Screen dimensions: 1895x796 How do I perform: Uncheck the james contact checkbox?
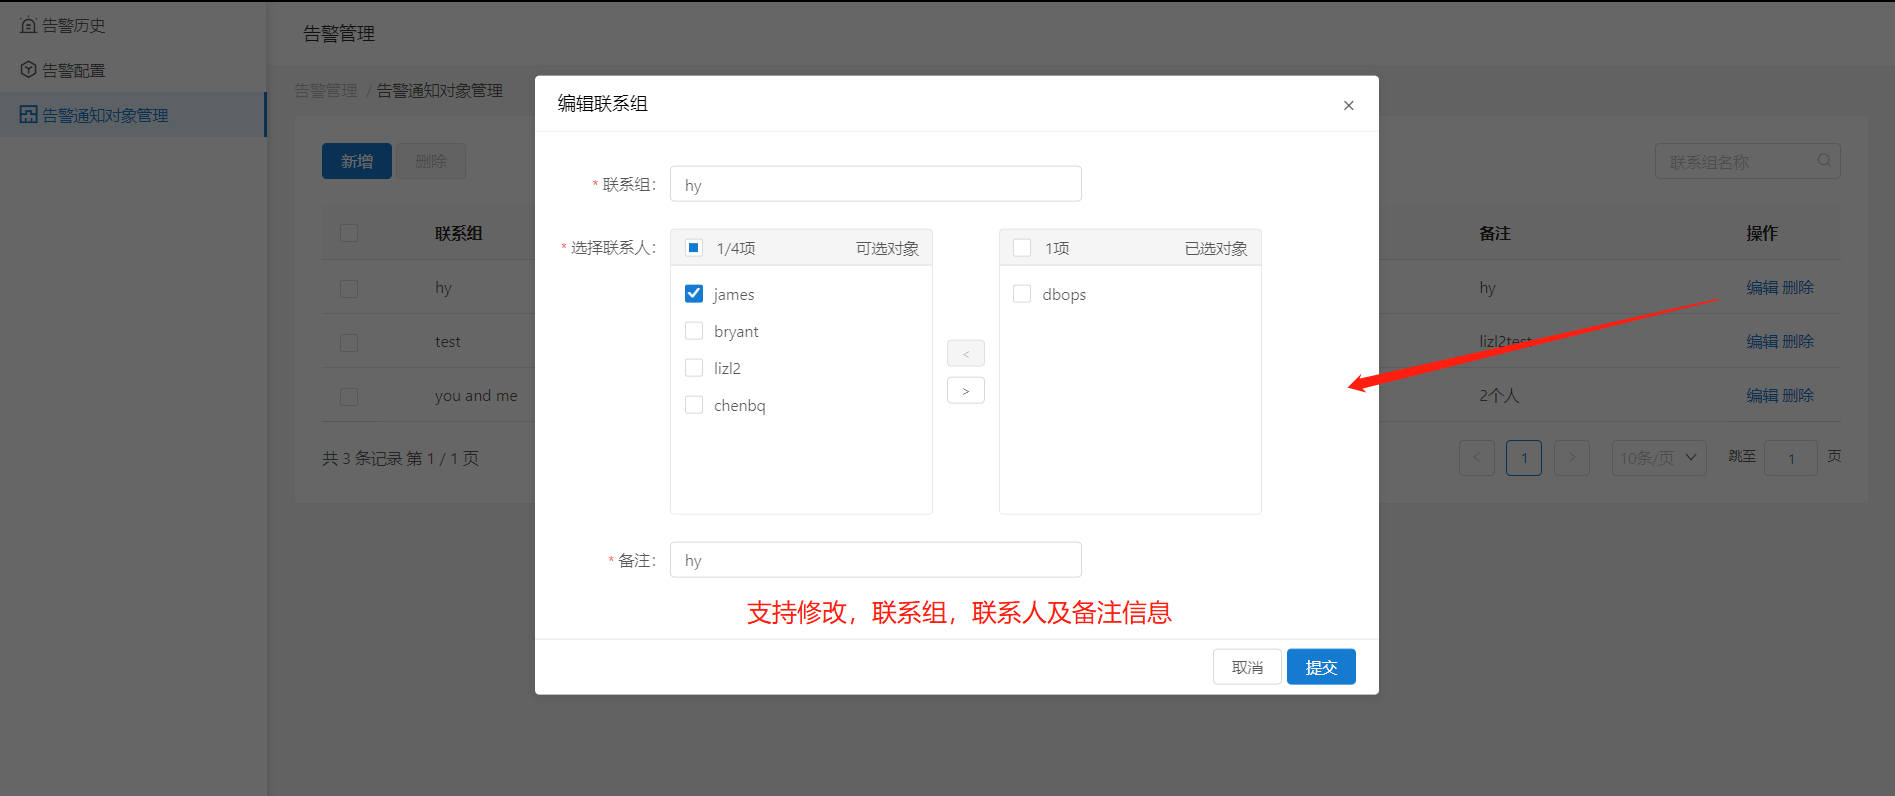point(694,294)
